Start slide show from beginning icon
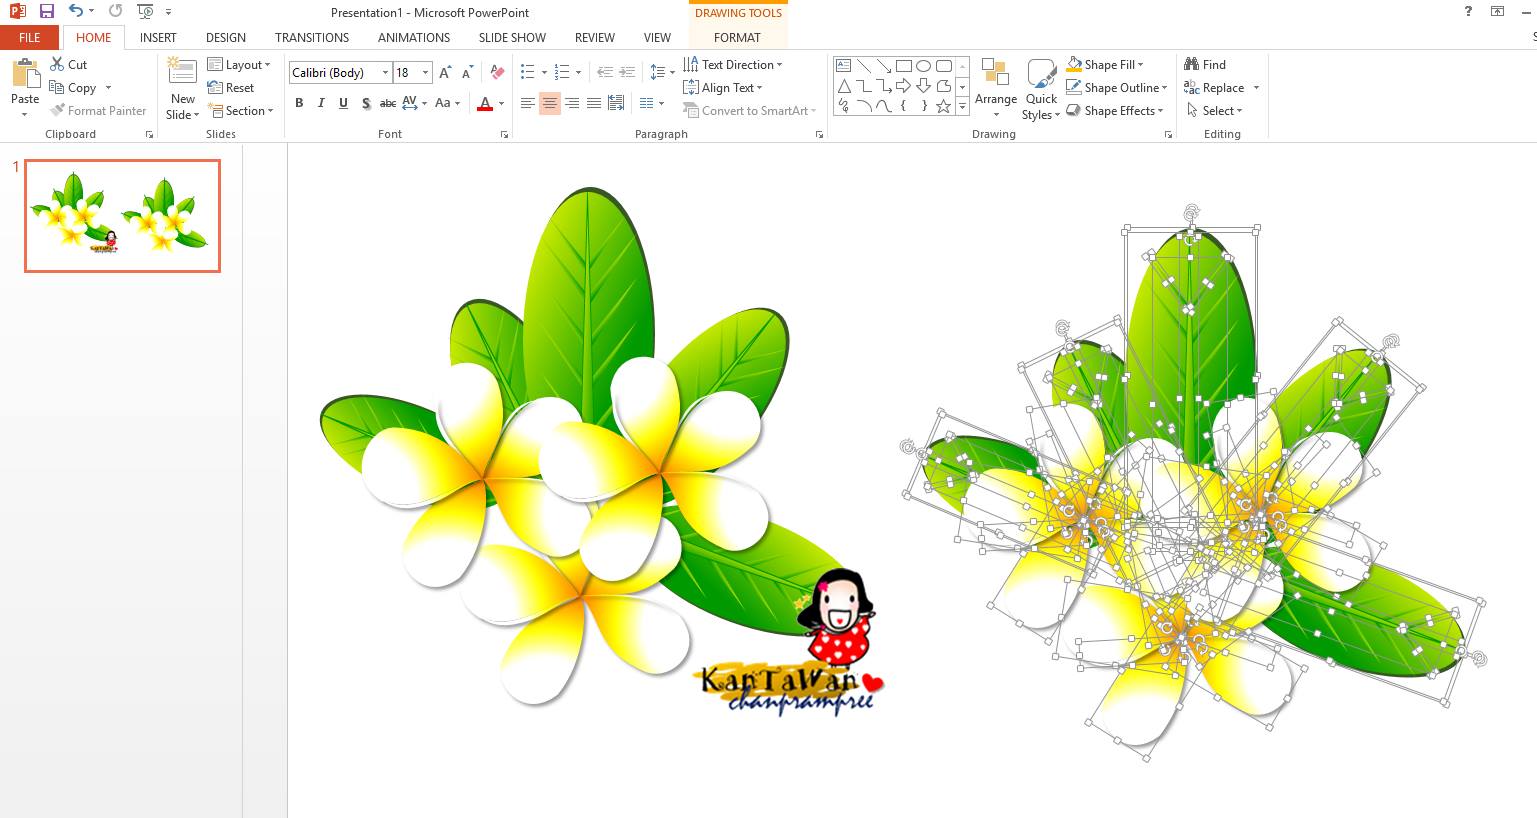 tap(146, 12)
